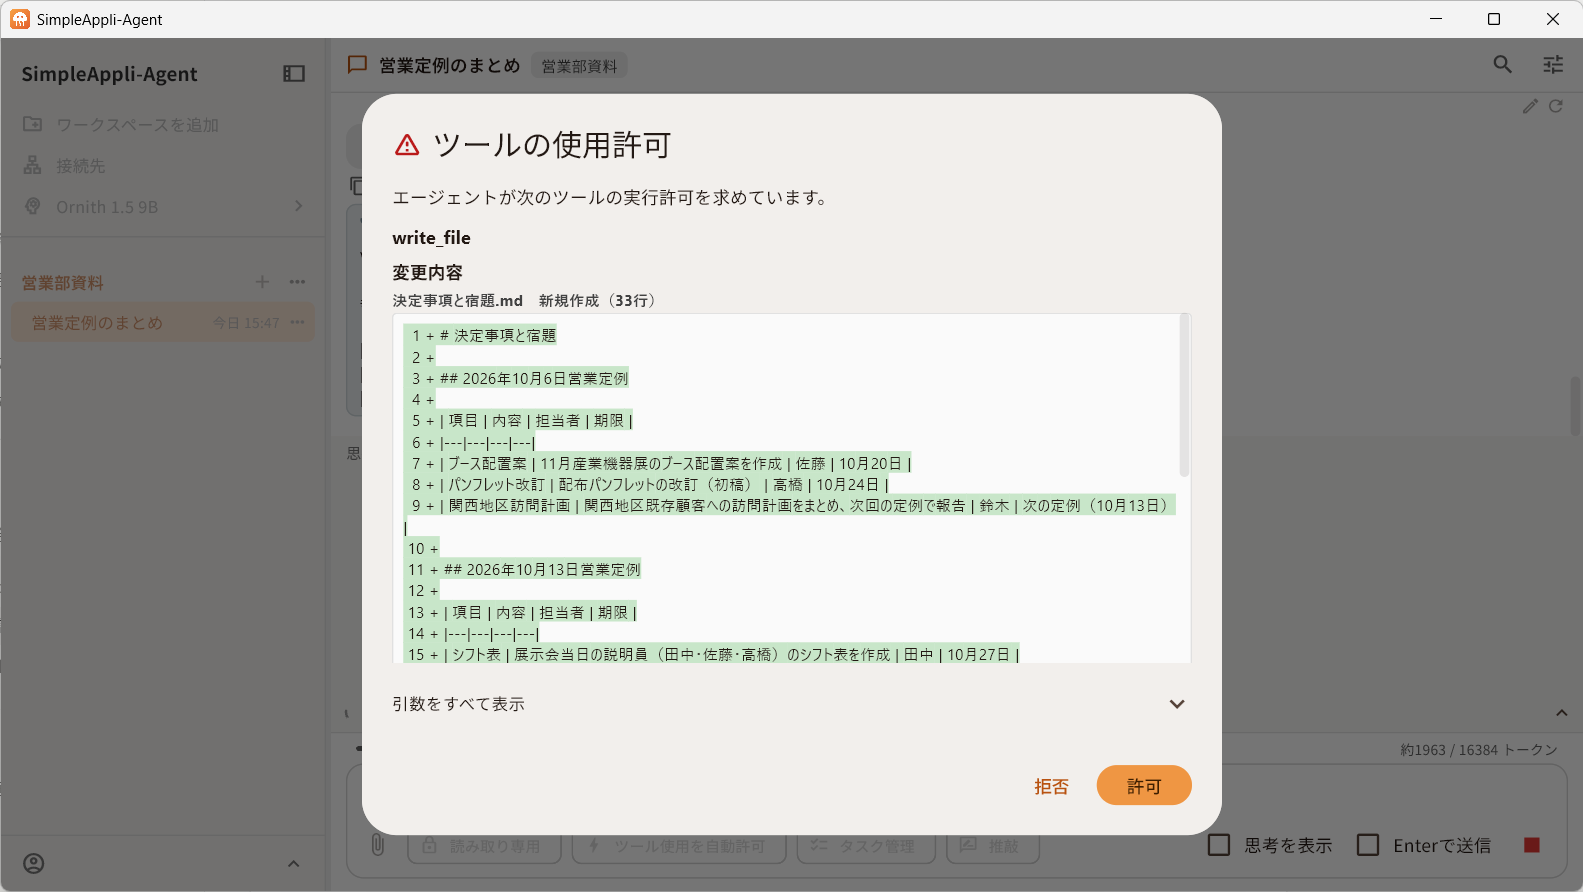Click the chevron above the token counter

(1561, 713)
